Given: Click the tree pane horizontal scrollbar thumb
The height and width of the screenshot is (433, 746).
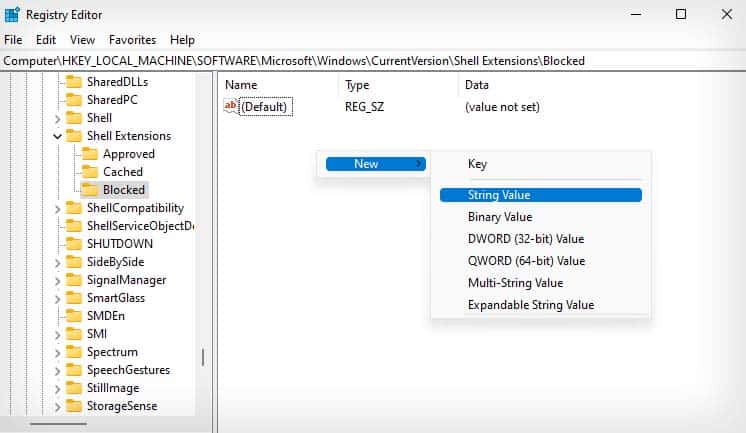Looking at the screenshot, I should 59,423.
